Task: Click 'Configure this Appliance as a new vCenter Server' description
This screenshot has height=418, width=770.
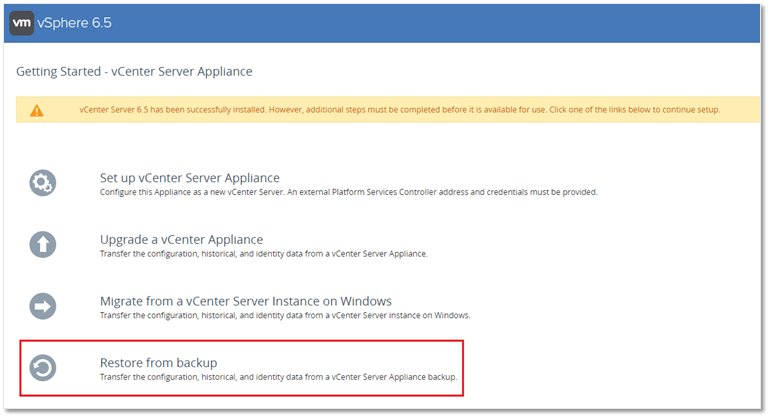Action: [349, 192]
